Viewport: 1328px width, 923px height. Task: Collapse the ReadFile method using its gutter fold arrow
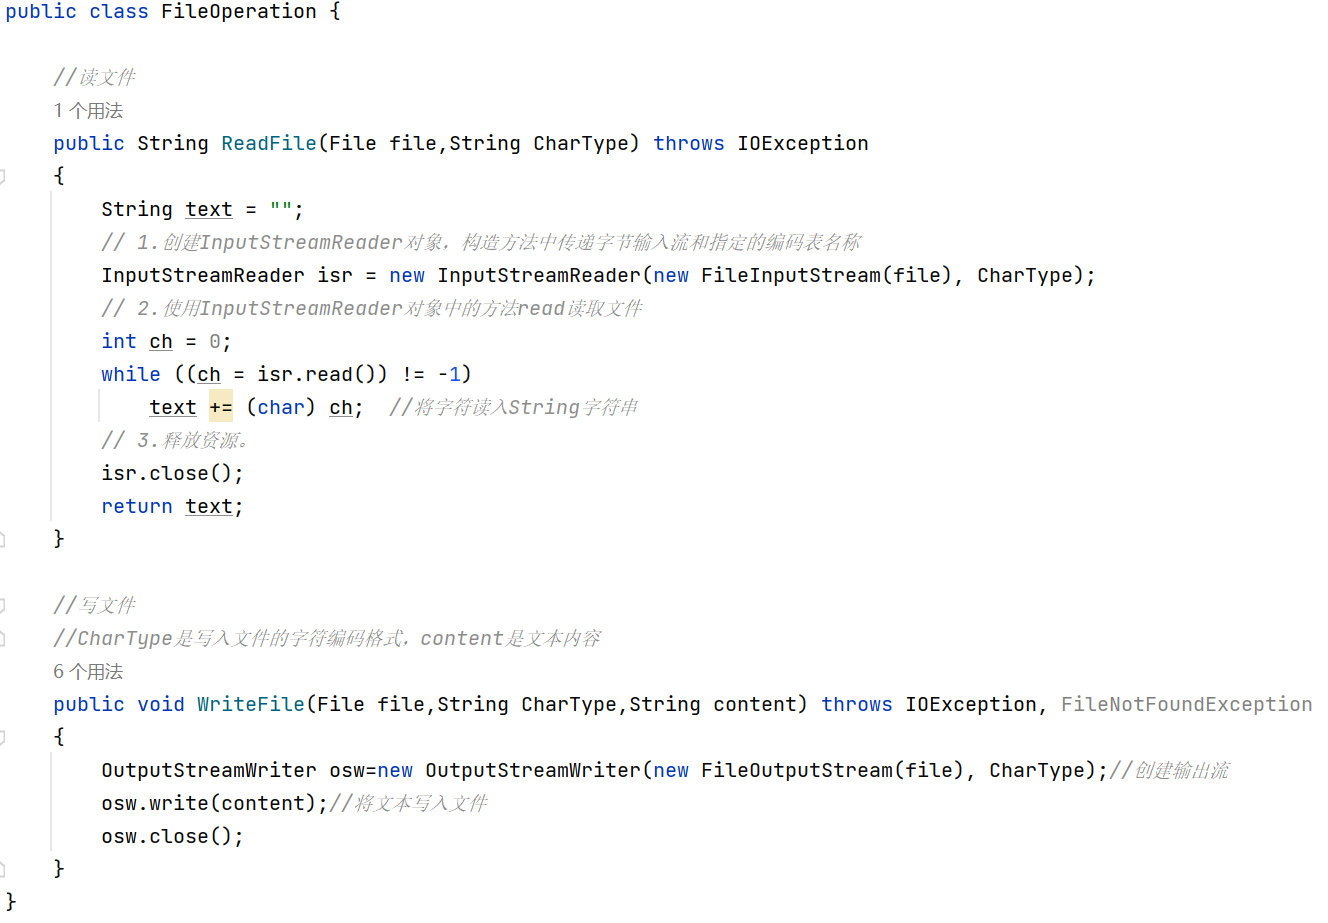[x=5, y=175]
